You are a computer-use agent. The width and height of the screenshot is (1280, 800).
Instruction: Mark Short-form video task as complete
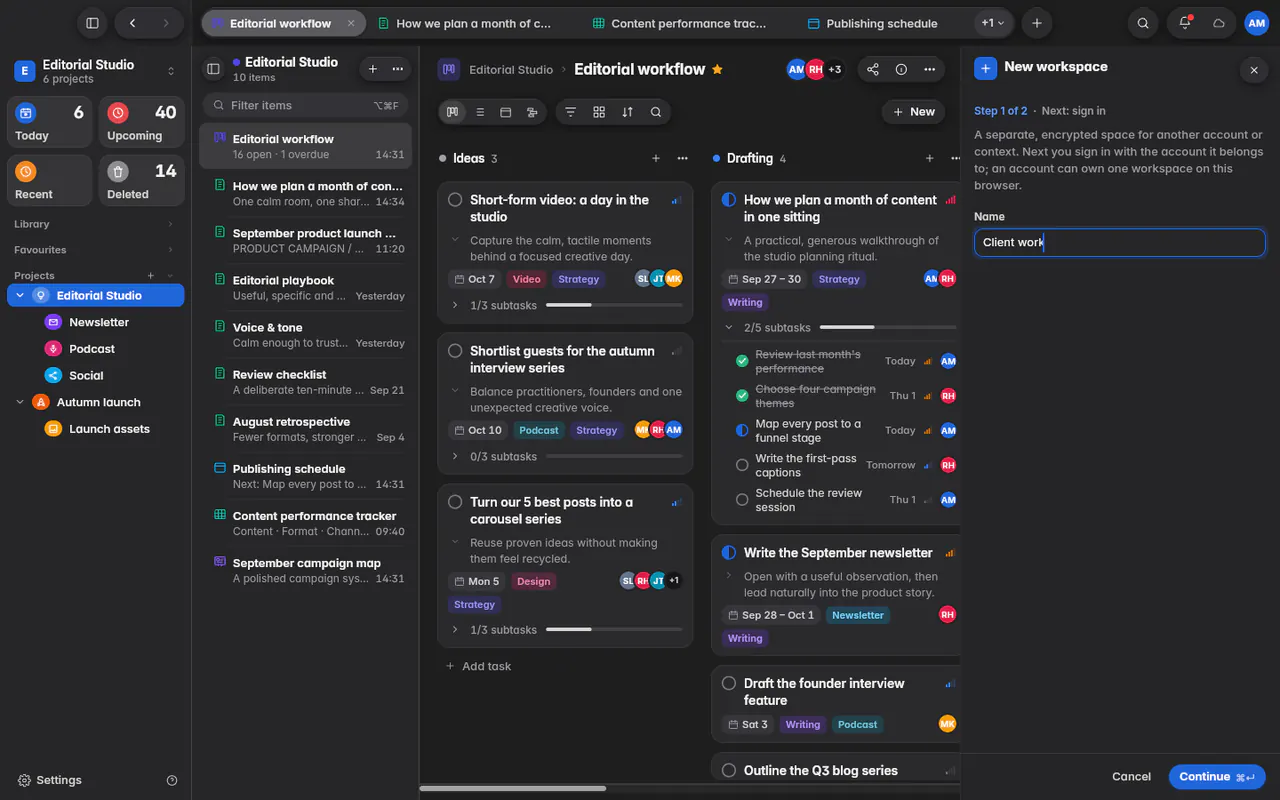coord(455,200)
